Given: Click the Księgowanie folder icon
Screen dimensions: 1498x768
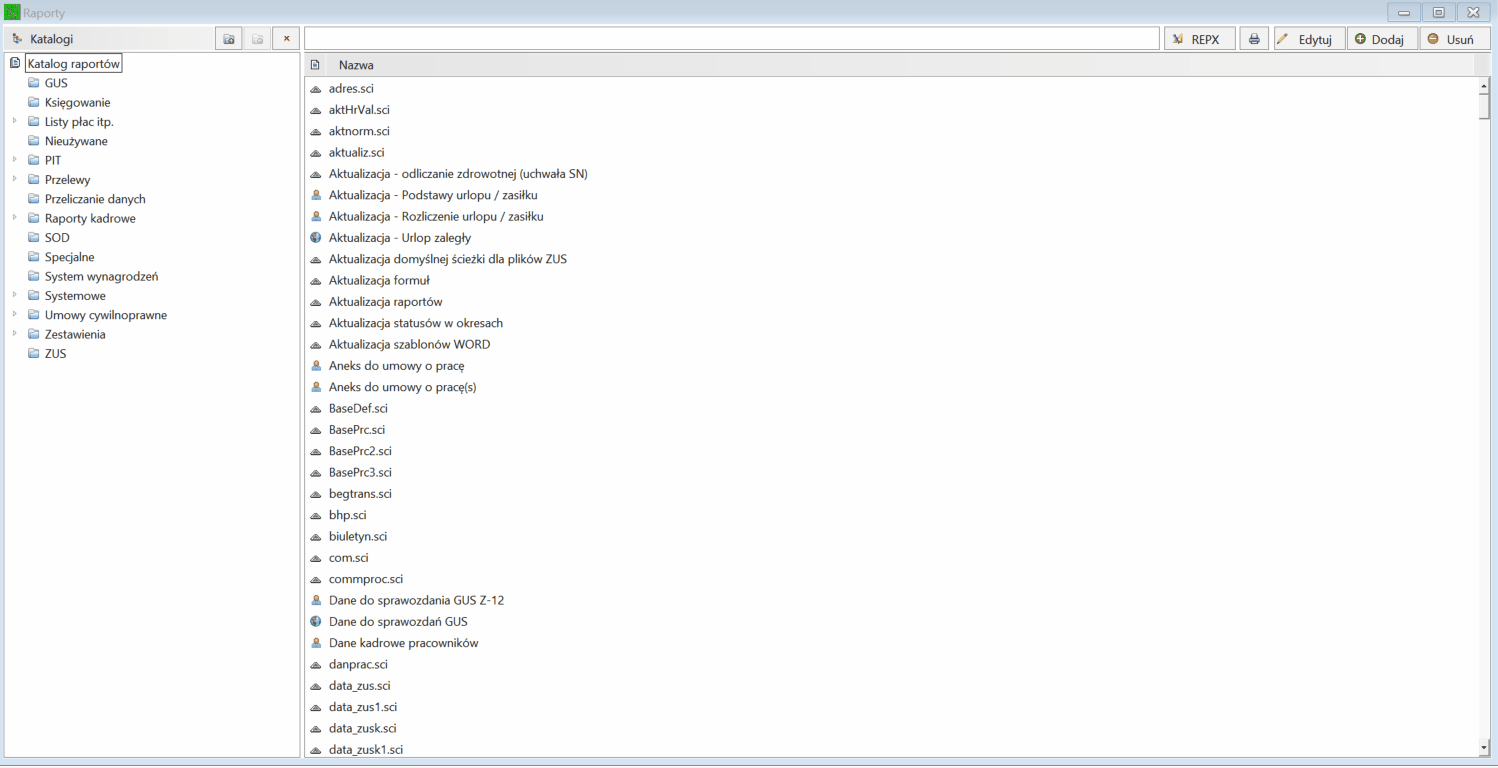Looking at the screenshot, I should 34,102.
